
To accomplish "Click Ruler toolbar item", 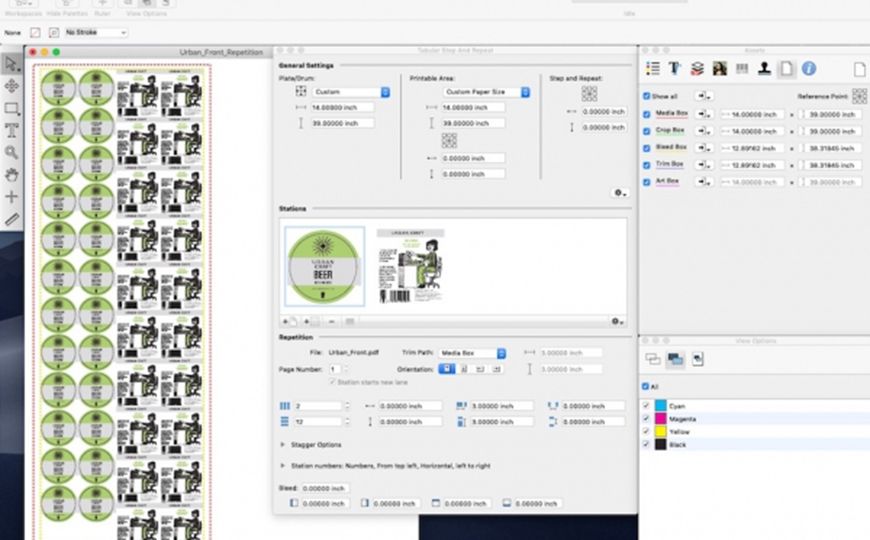I will tap(102, 8).
